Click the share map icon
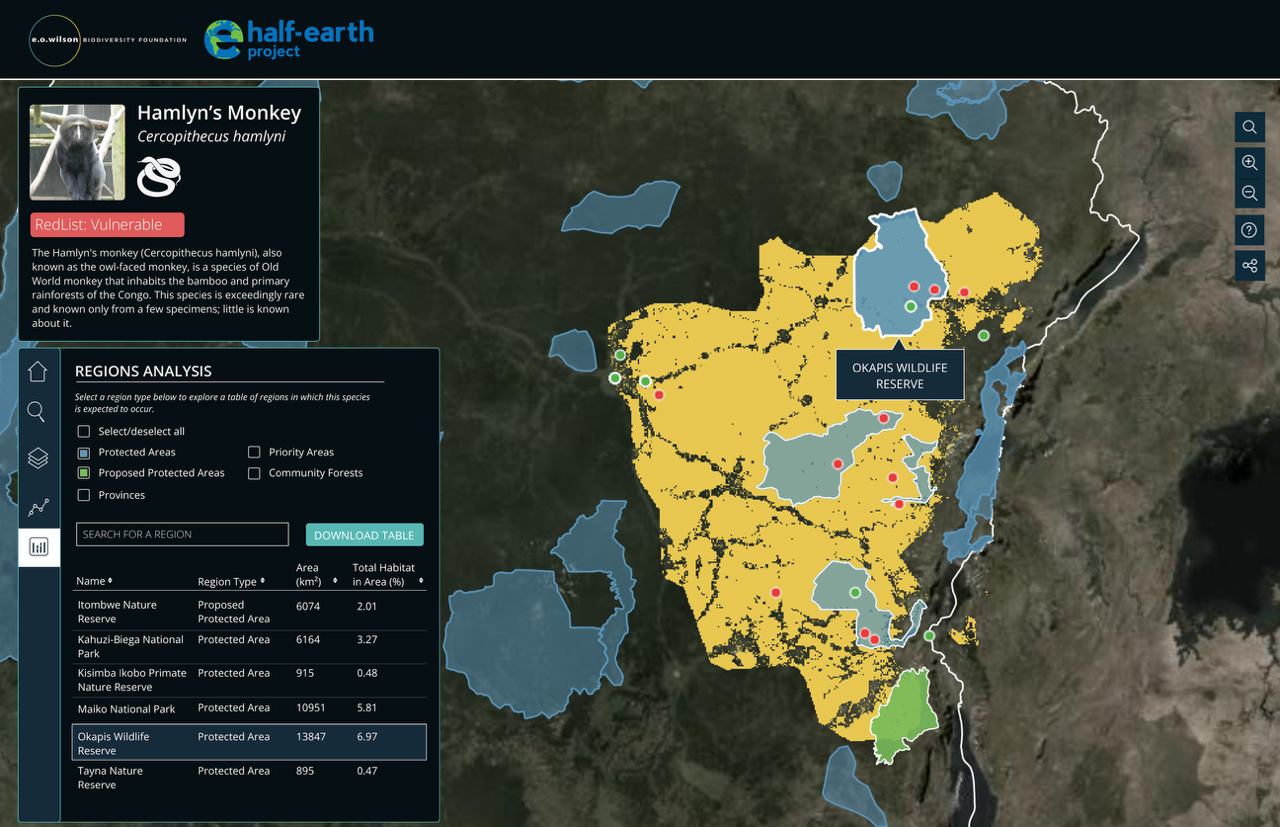 (1249, 265)
